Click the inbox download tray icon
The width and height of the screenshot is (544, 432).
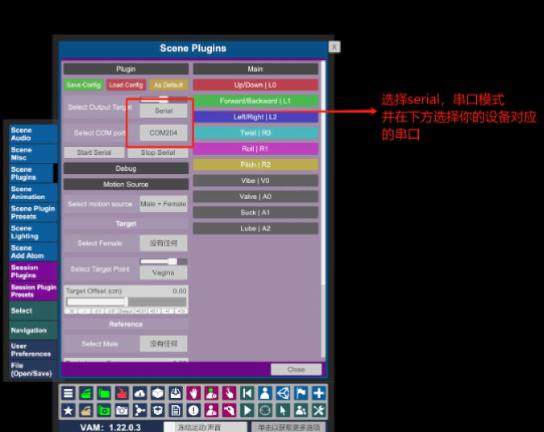tap(176, 393)
